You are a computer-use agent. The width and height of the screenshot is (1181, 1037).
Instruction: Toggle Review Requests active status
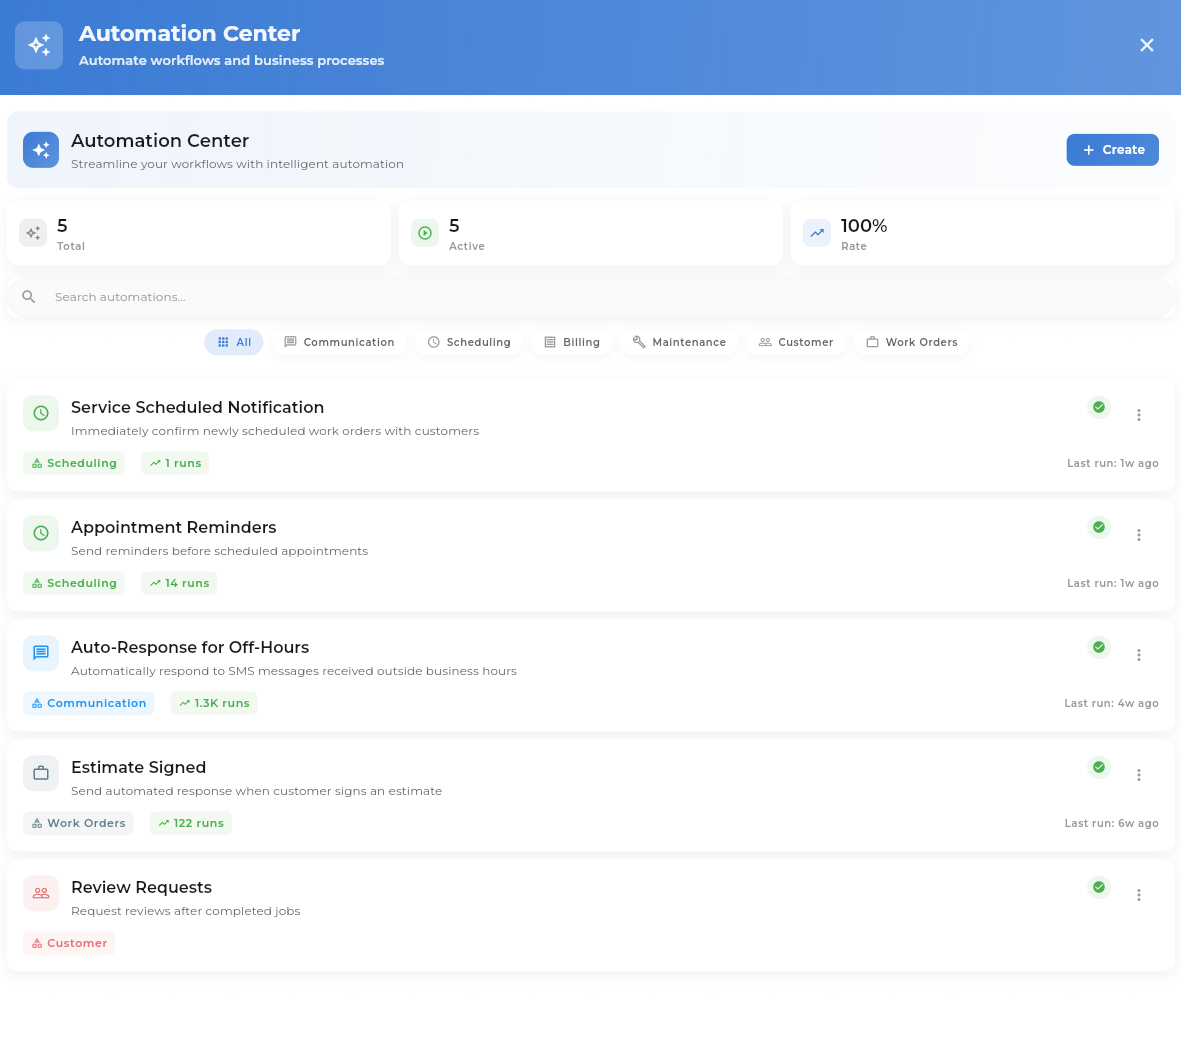(x=1098, y=887)
